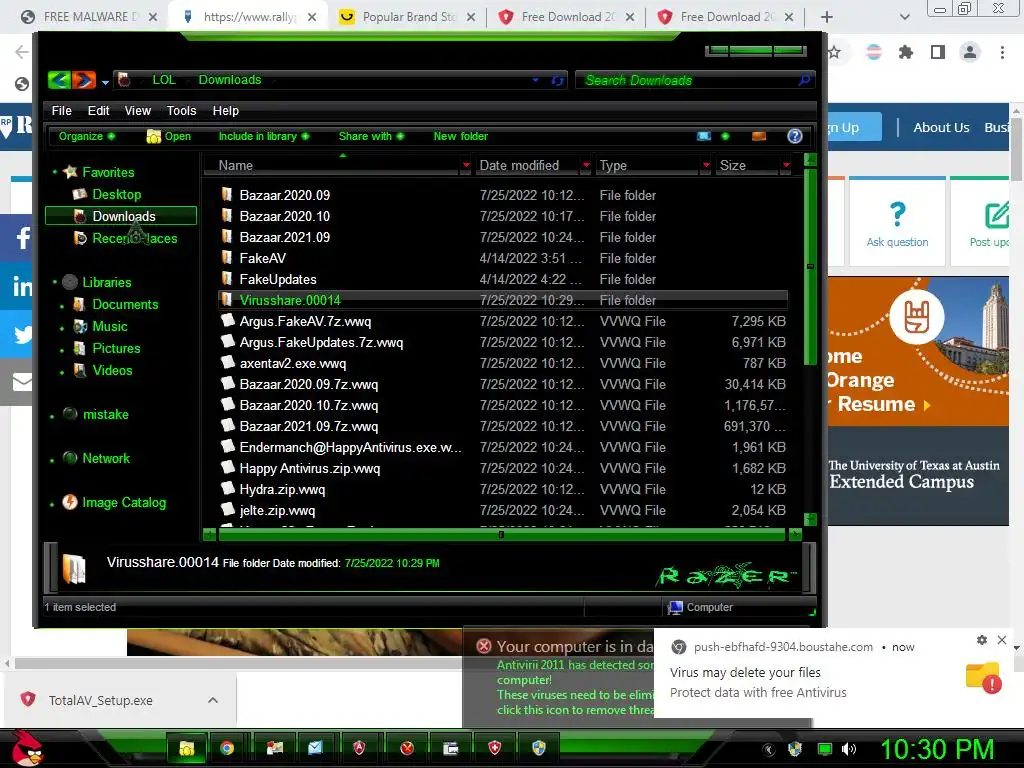Click the Ask question card
Screen dimensions: 1024x768
[897, 222]
